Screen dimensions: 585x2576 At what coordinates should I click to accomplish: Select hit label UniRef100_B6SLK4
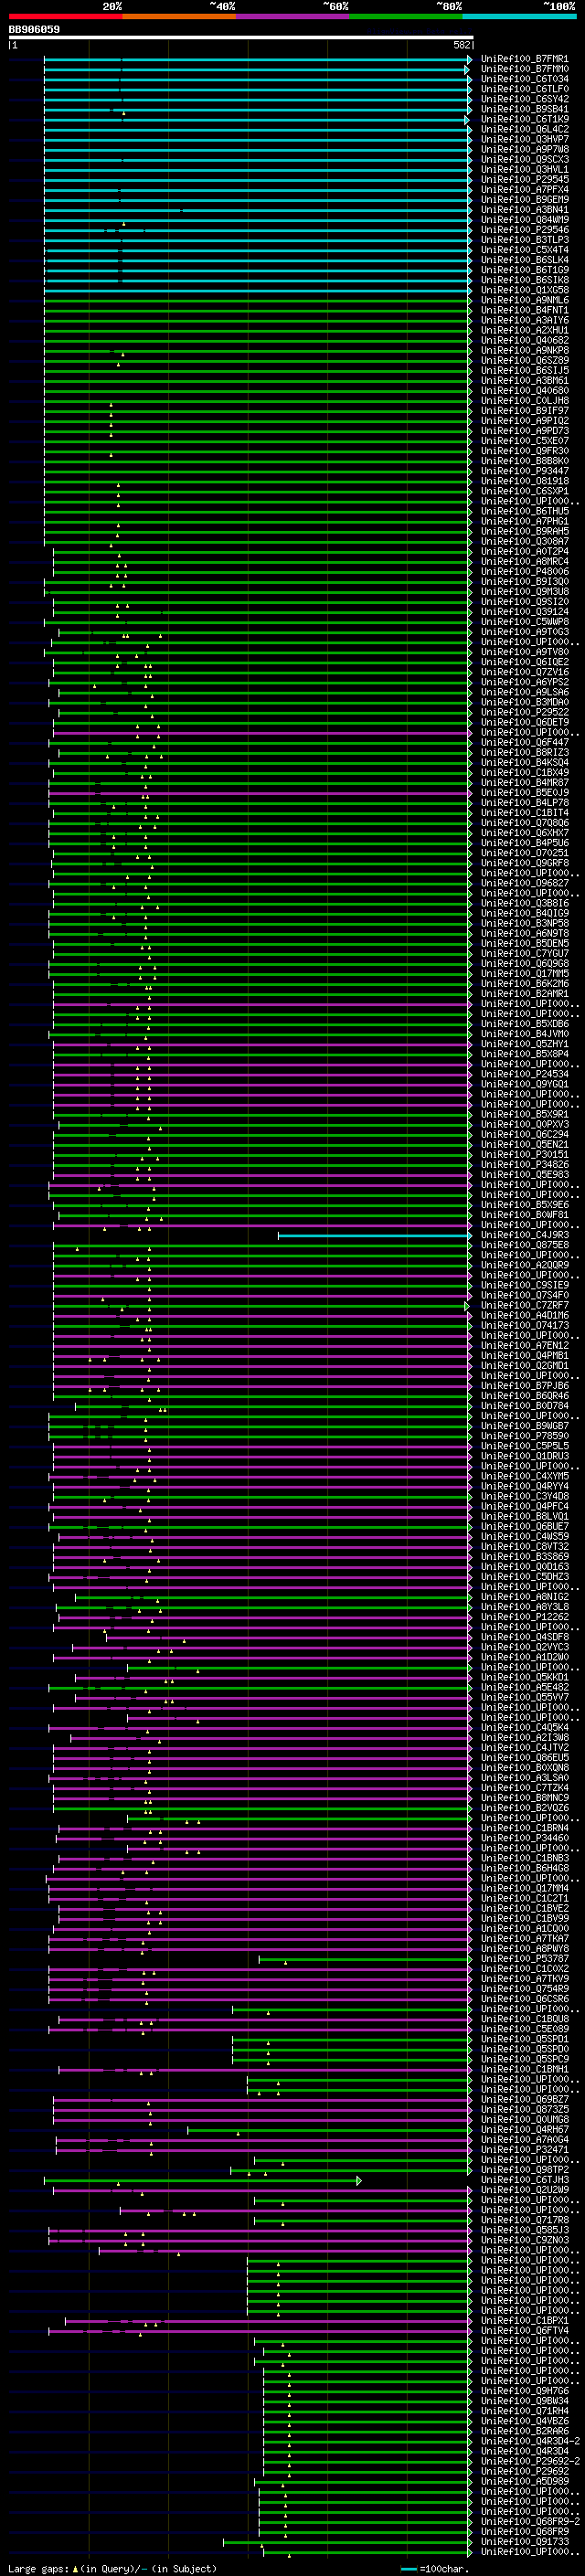point(524,260)
